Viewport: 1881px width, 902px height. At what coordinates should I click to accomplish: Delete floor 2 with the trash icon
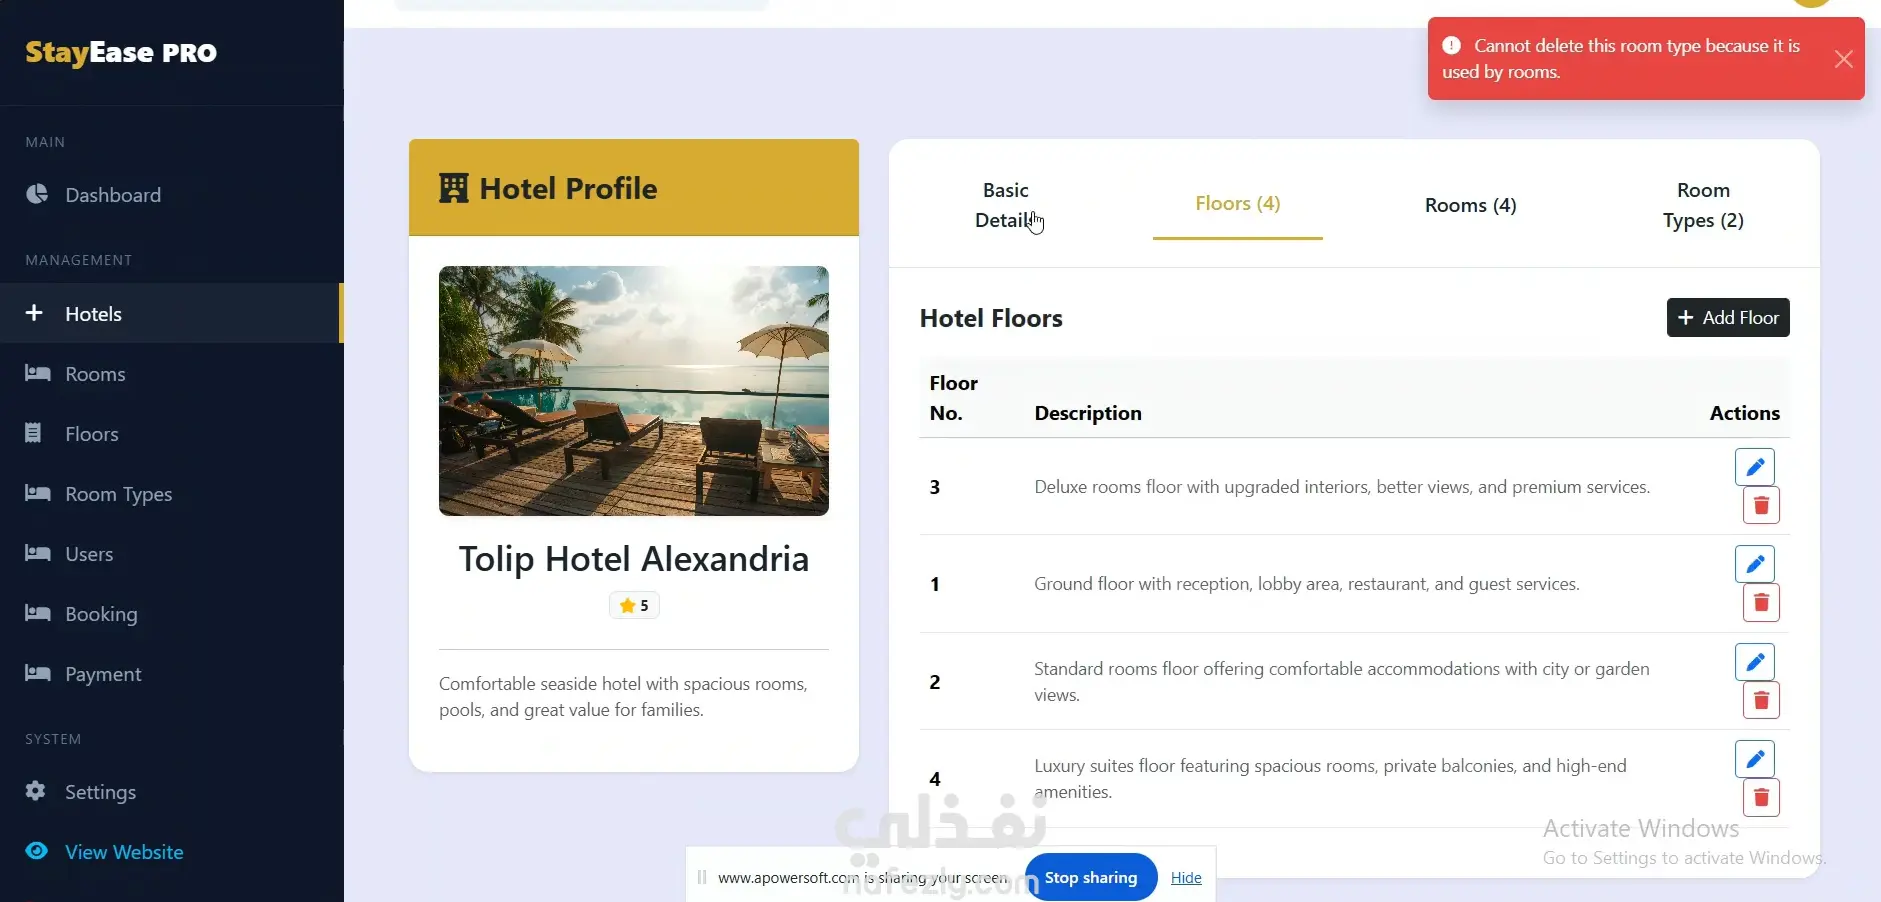[x=1761, y=700]
